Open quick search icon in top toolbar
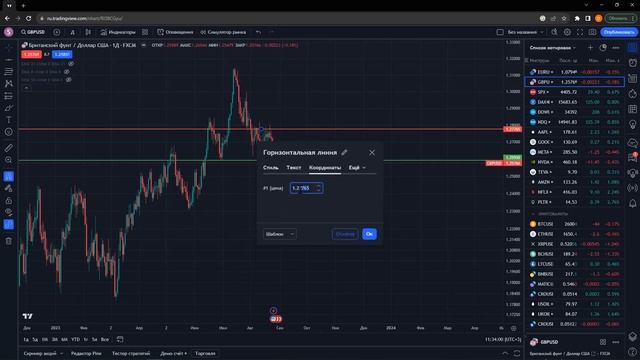 click(x=554, y=32)
